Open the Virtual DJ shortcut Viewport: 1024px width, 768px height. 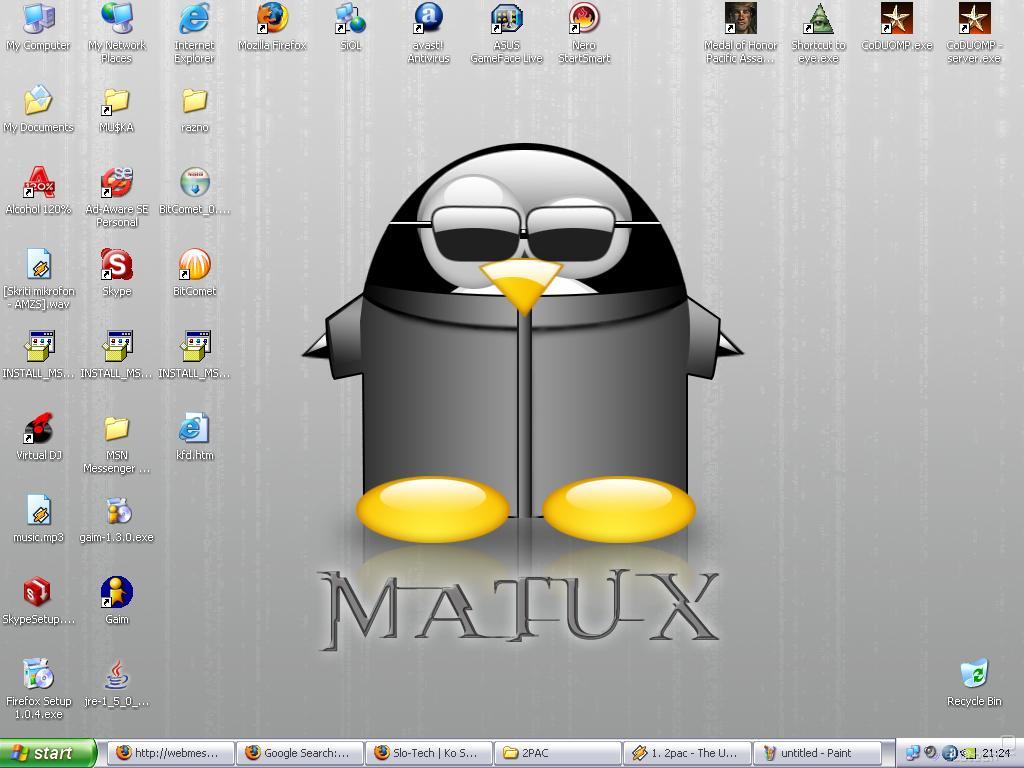[x=39, y=437]
